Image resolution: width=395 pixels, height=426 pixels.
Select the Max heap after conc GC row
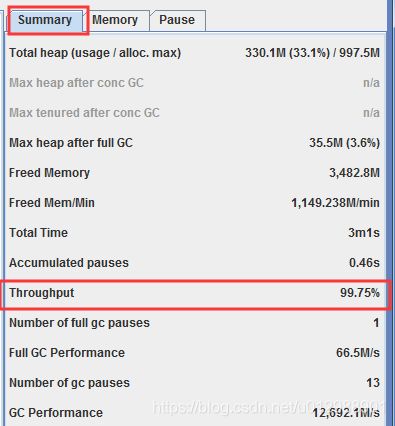pos(195,83)
